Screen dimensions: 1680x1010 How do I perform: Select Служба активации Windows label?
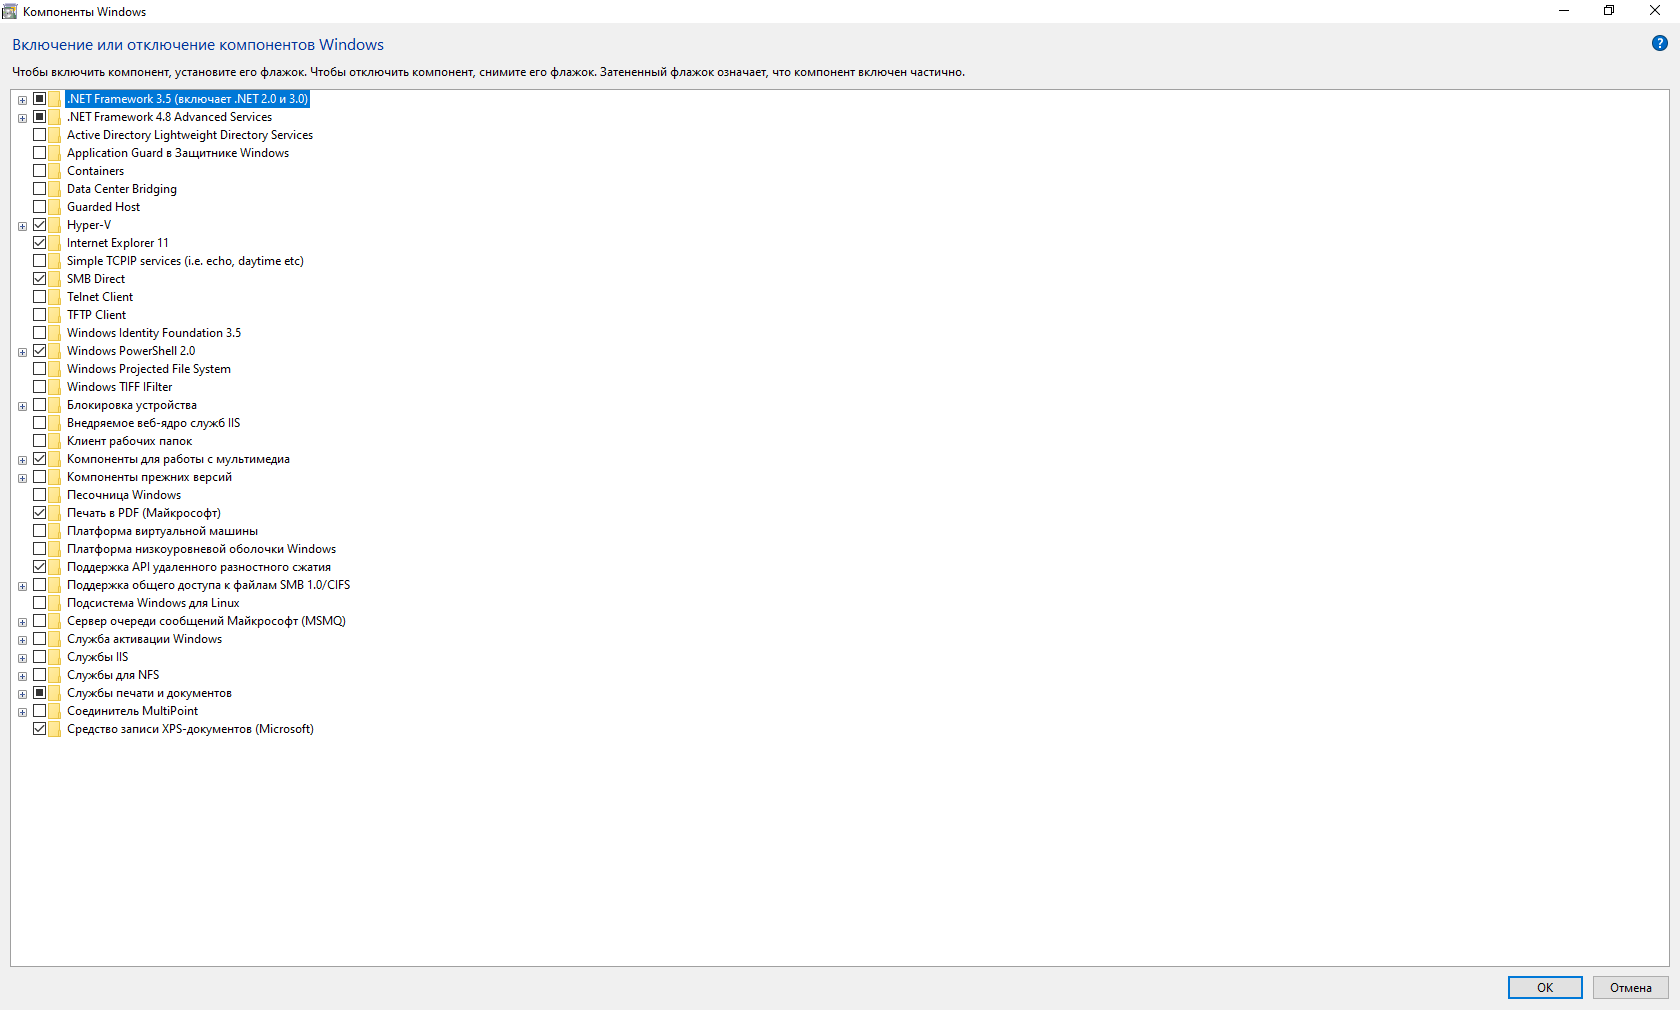145,639
